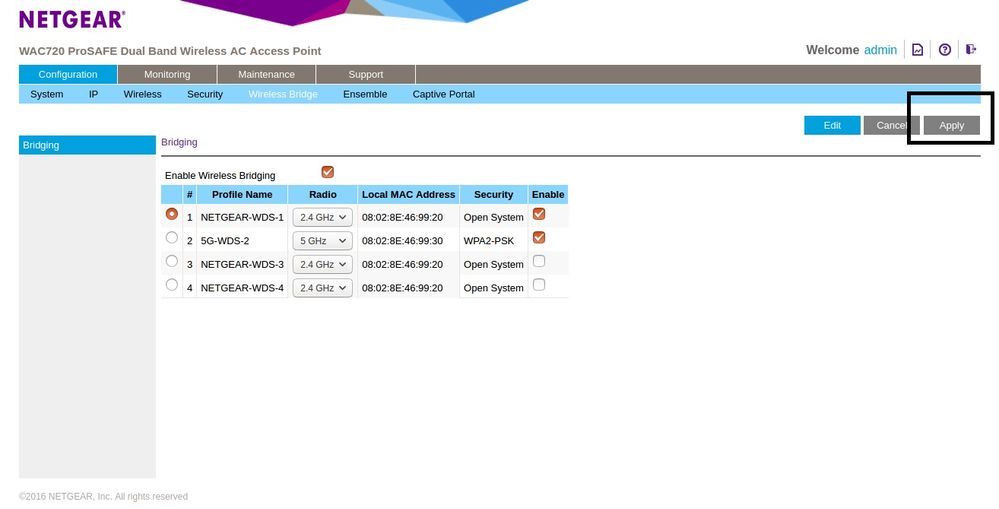Open the Captive Portal submenu
The width and height of the screenshot is (999, 509).
pyautogui.click(x=443, y=94)
